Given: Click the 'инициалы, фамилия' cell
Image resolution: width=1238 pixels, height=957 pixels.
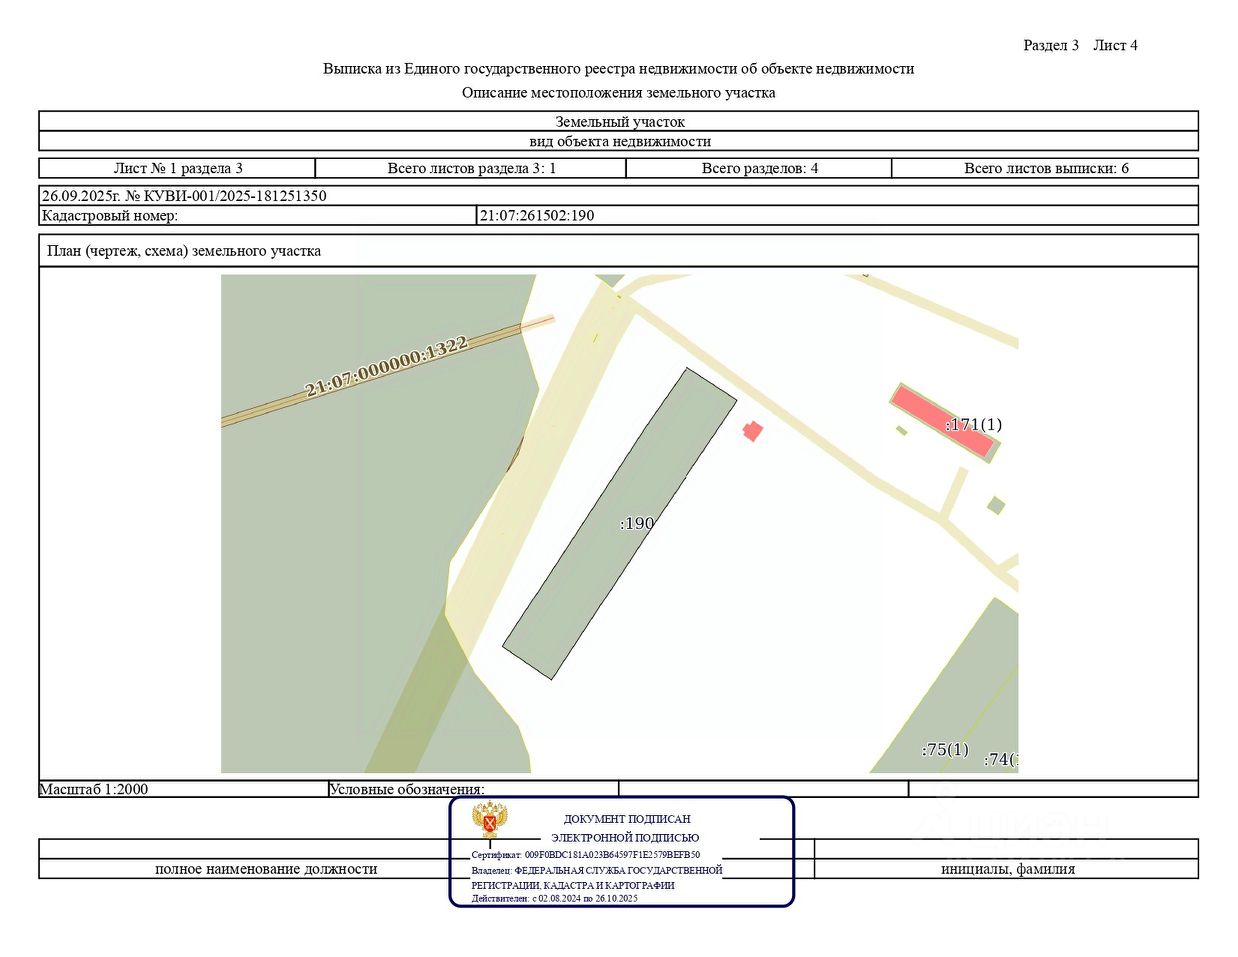Looking at the screenshot, I should coord(1007,869).
